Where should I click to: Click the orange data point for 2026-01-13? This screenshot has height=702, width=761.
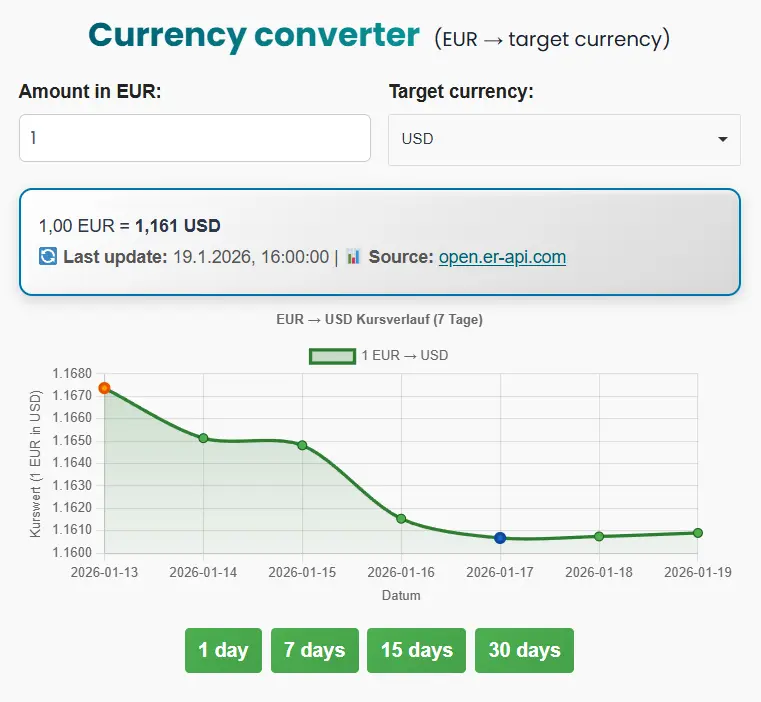click(104, 388)
